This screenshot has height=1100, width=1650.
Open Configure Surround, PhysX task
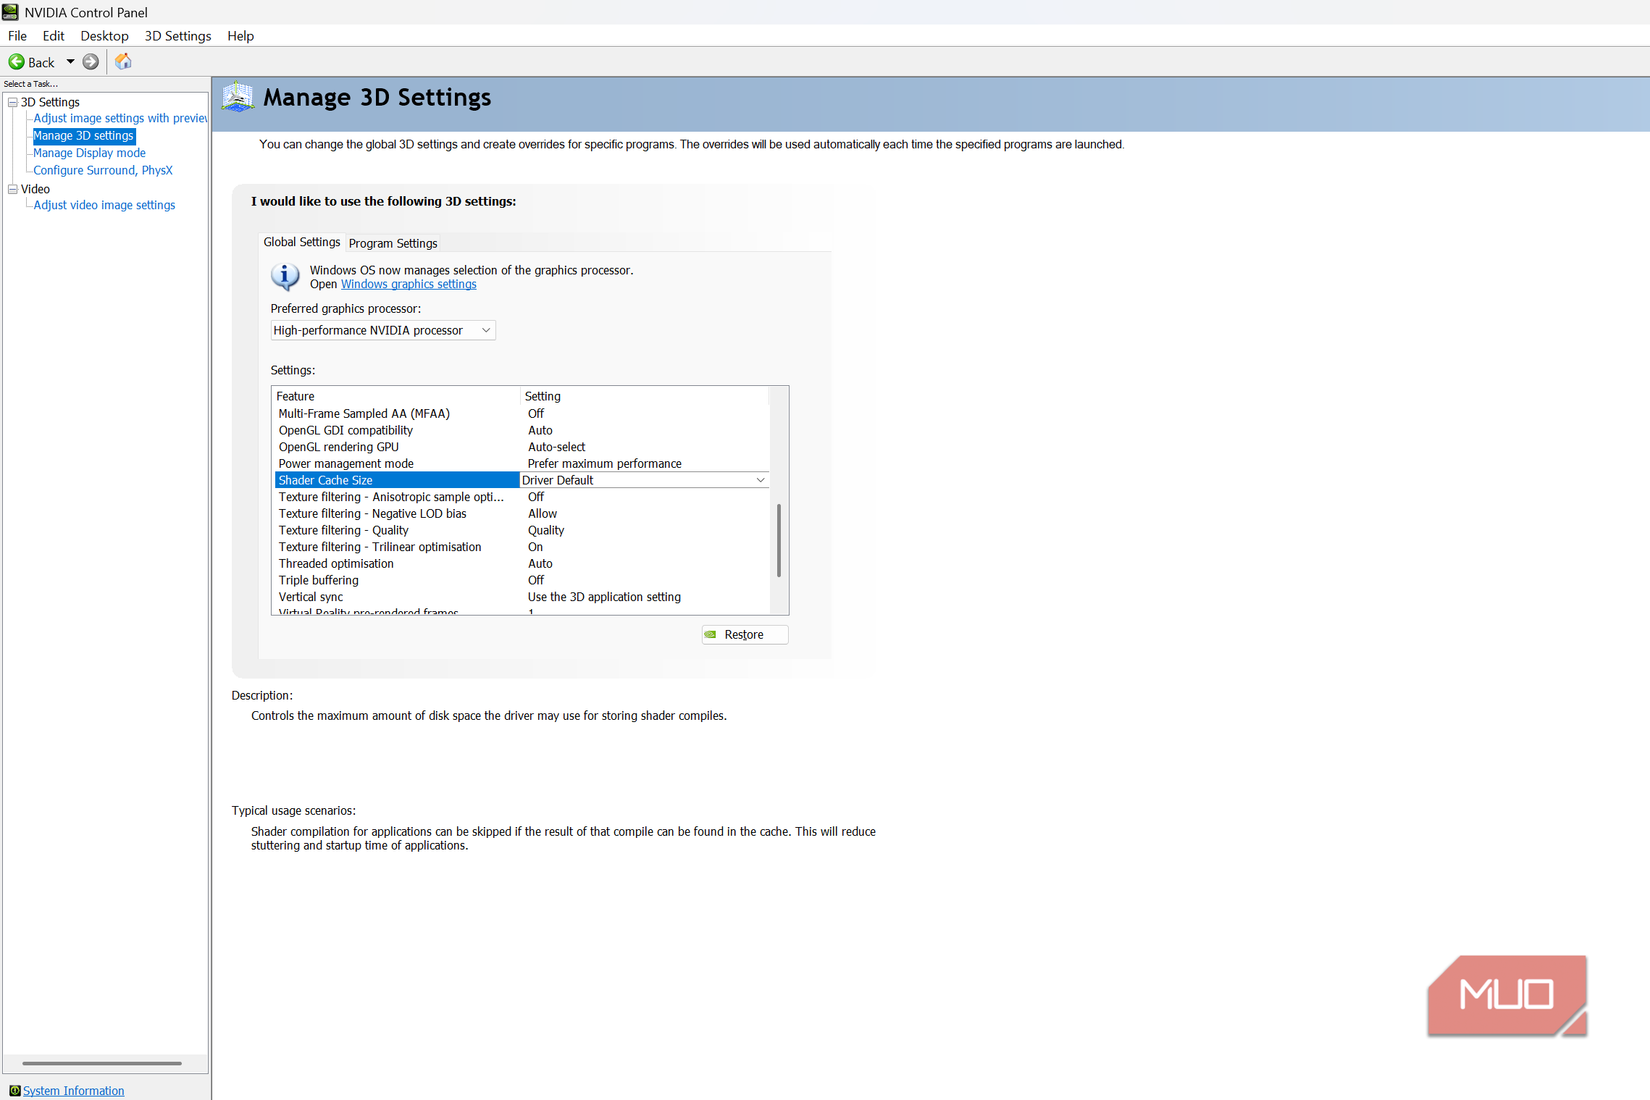pyautogui.click(x=103, y=170)
